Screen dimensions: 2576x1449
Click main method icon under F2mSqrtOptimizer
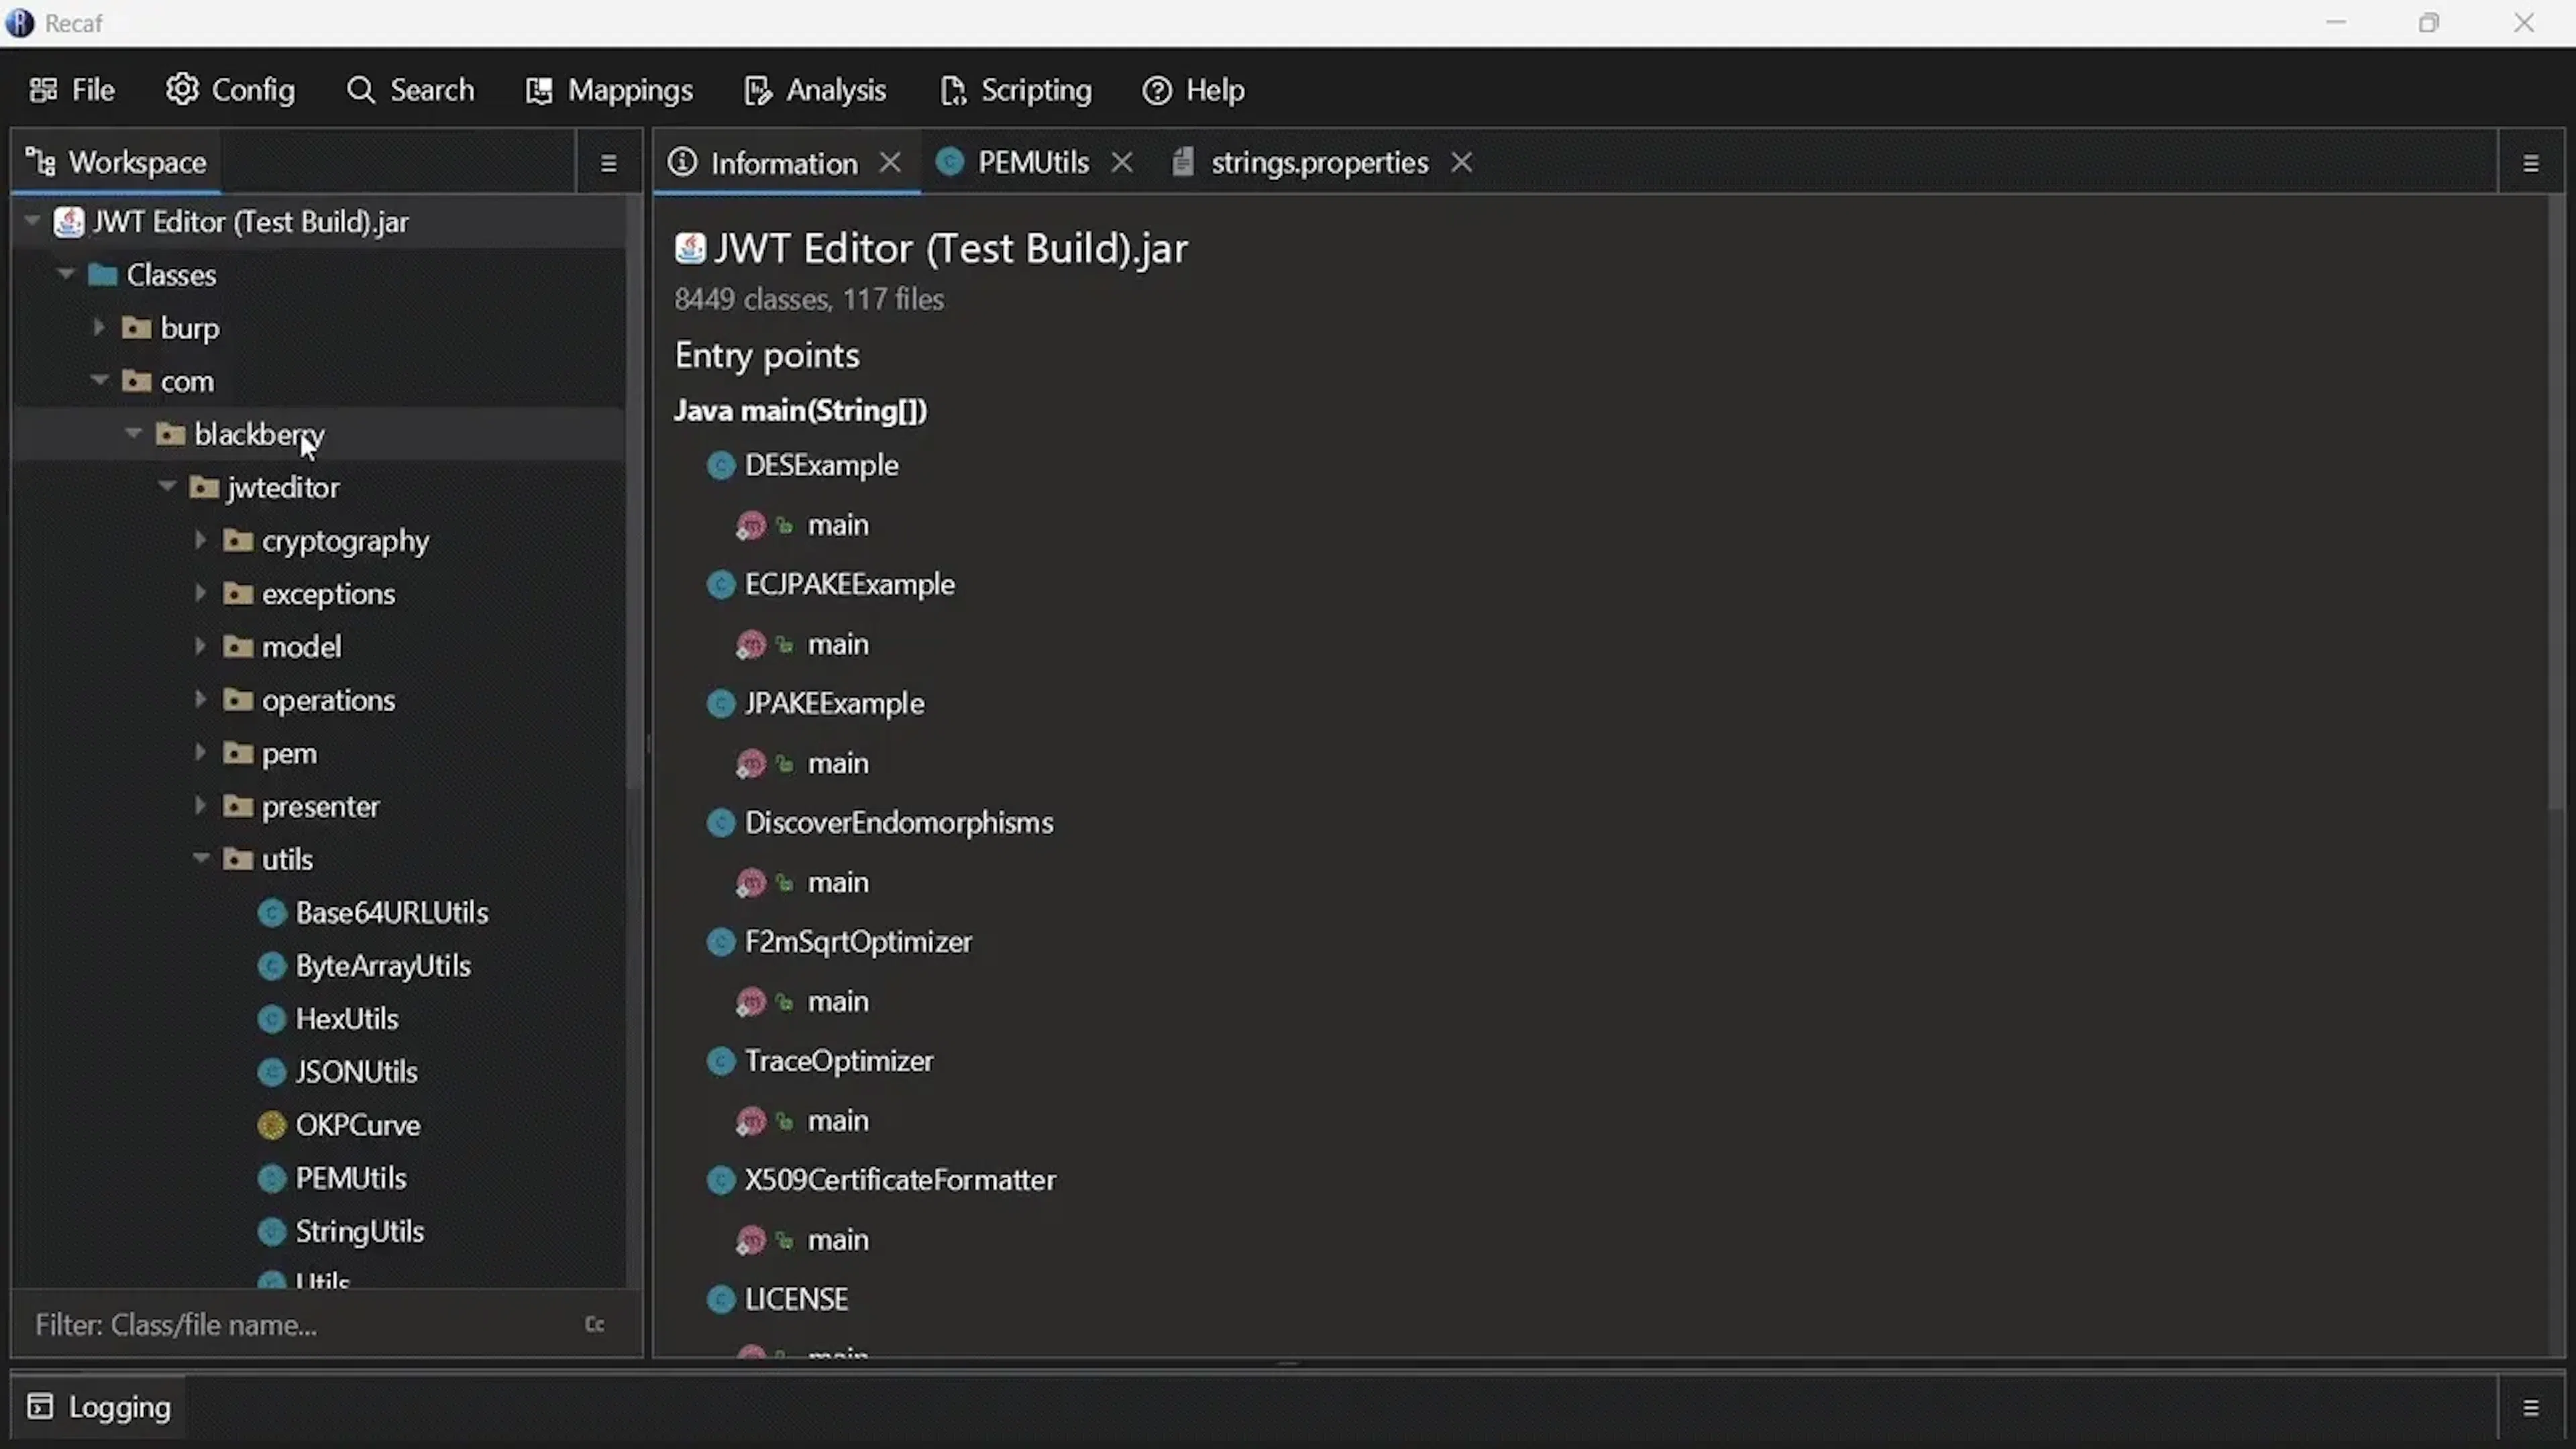(751, 1001)
